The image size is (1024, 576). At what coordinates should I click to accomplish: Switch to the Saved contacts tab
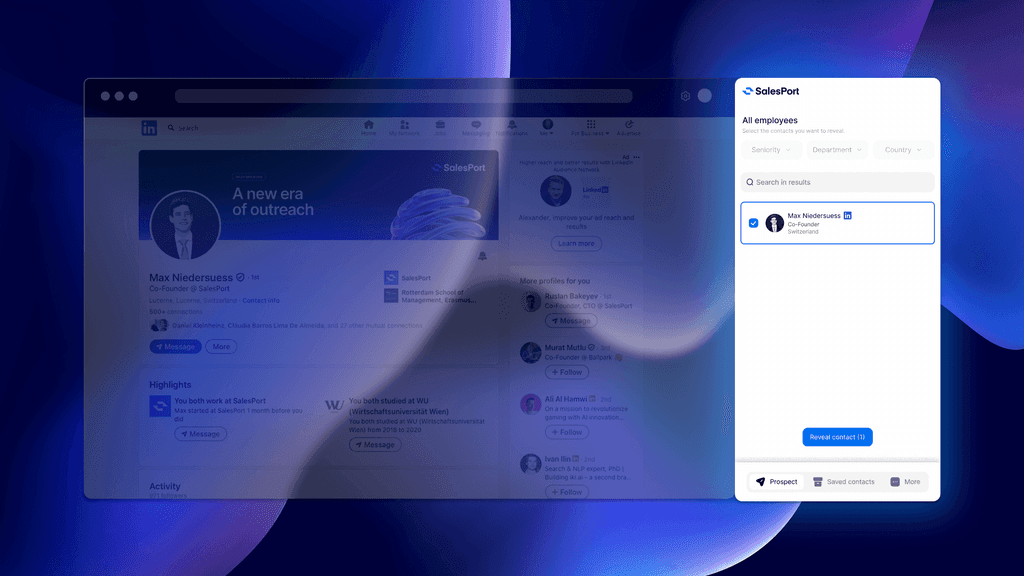843,482
